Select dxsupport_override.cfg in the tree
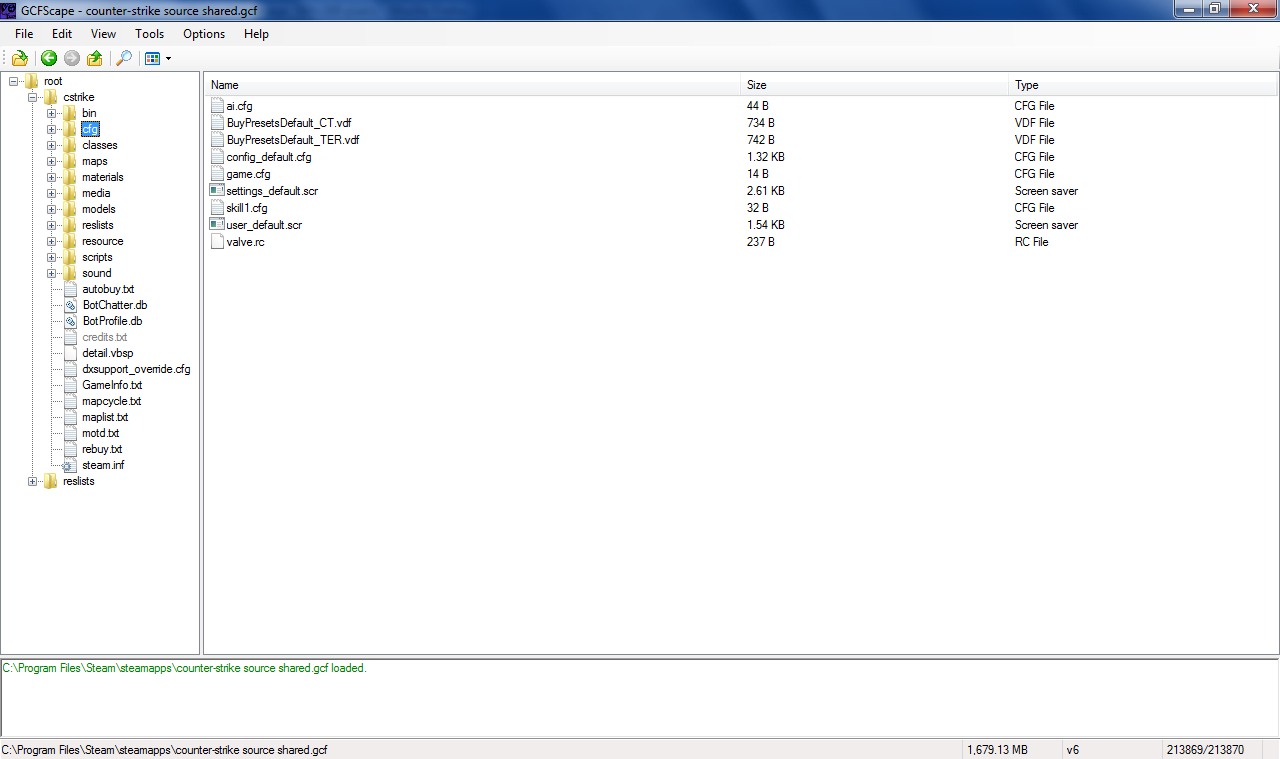This screenshot has height=759, width=1280. 136,369
